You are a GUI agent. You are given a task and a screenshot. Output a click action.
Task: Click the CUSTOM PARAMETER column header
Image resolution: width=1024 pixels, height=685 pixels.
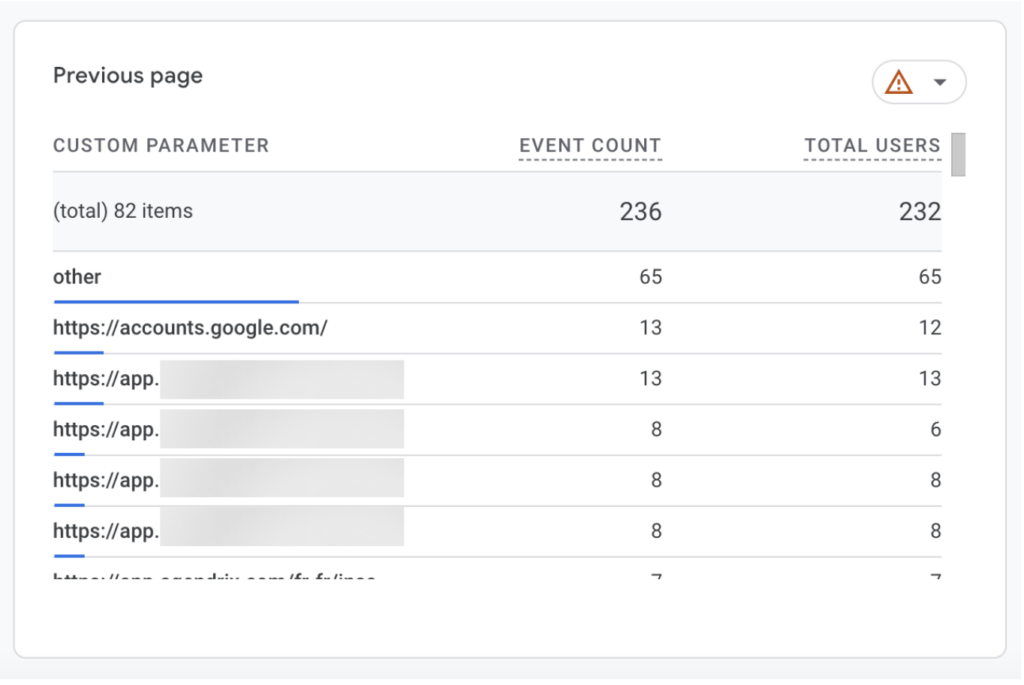[161, 146]
